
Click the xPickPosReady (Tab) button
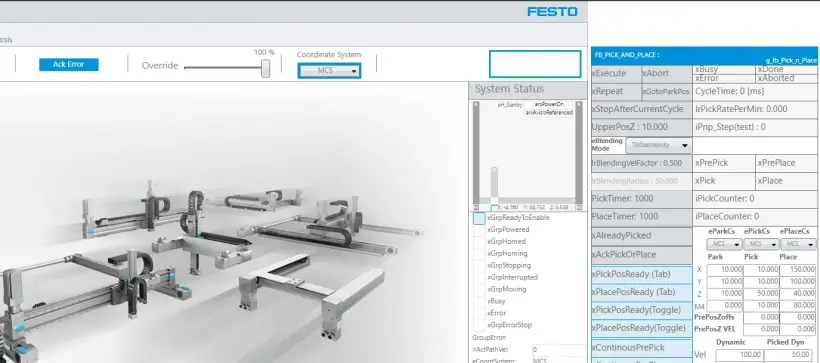click(642, 274)
